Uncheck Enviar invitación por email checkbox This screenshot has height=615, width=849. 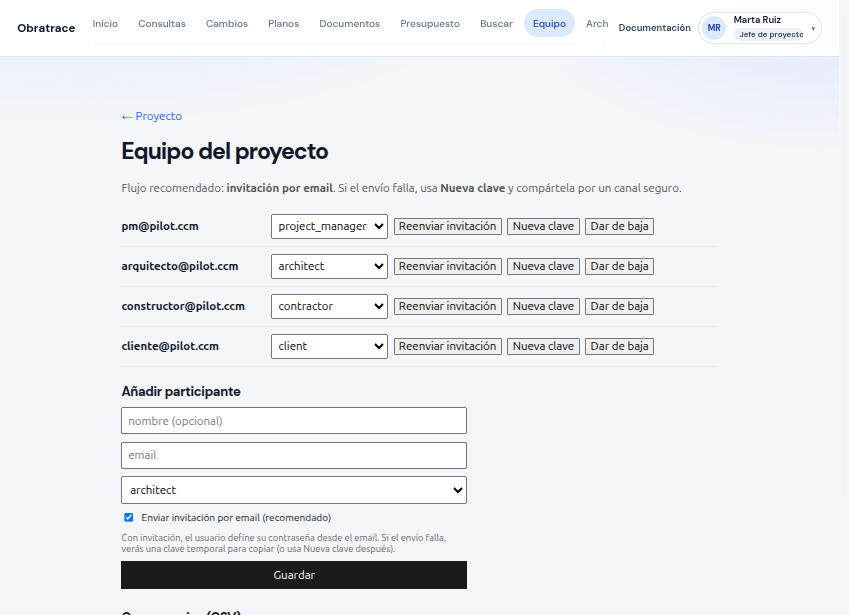pyautogui.click(x=129, y=518)
